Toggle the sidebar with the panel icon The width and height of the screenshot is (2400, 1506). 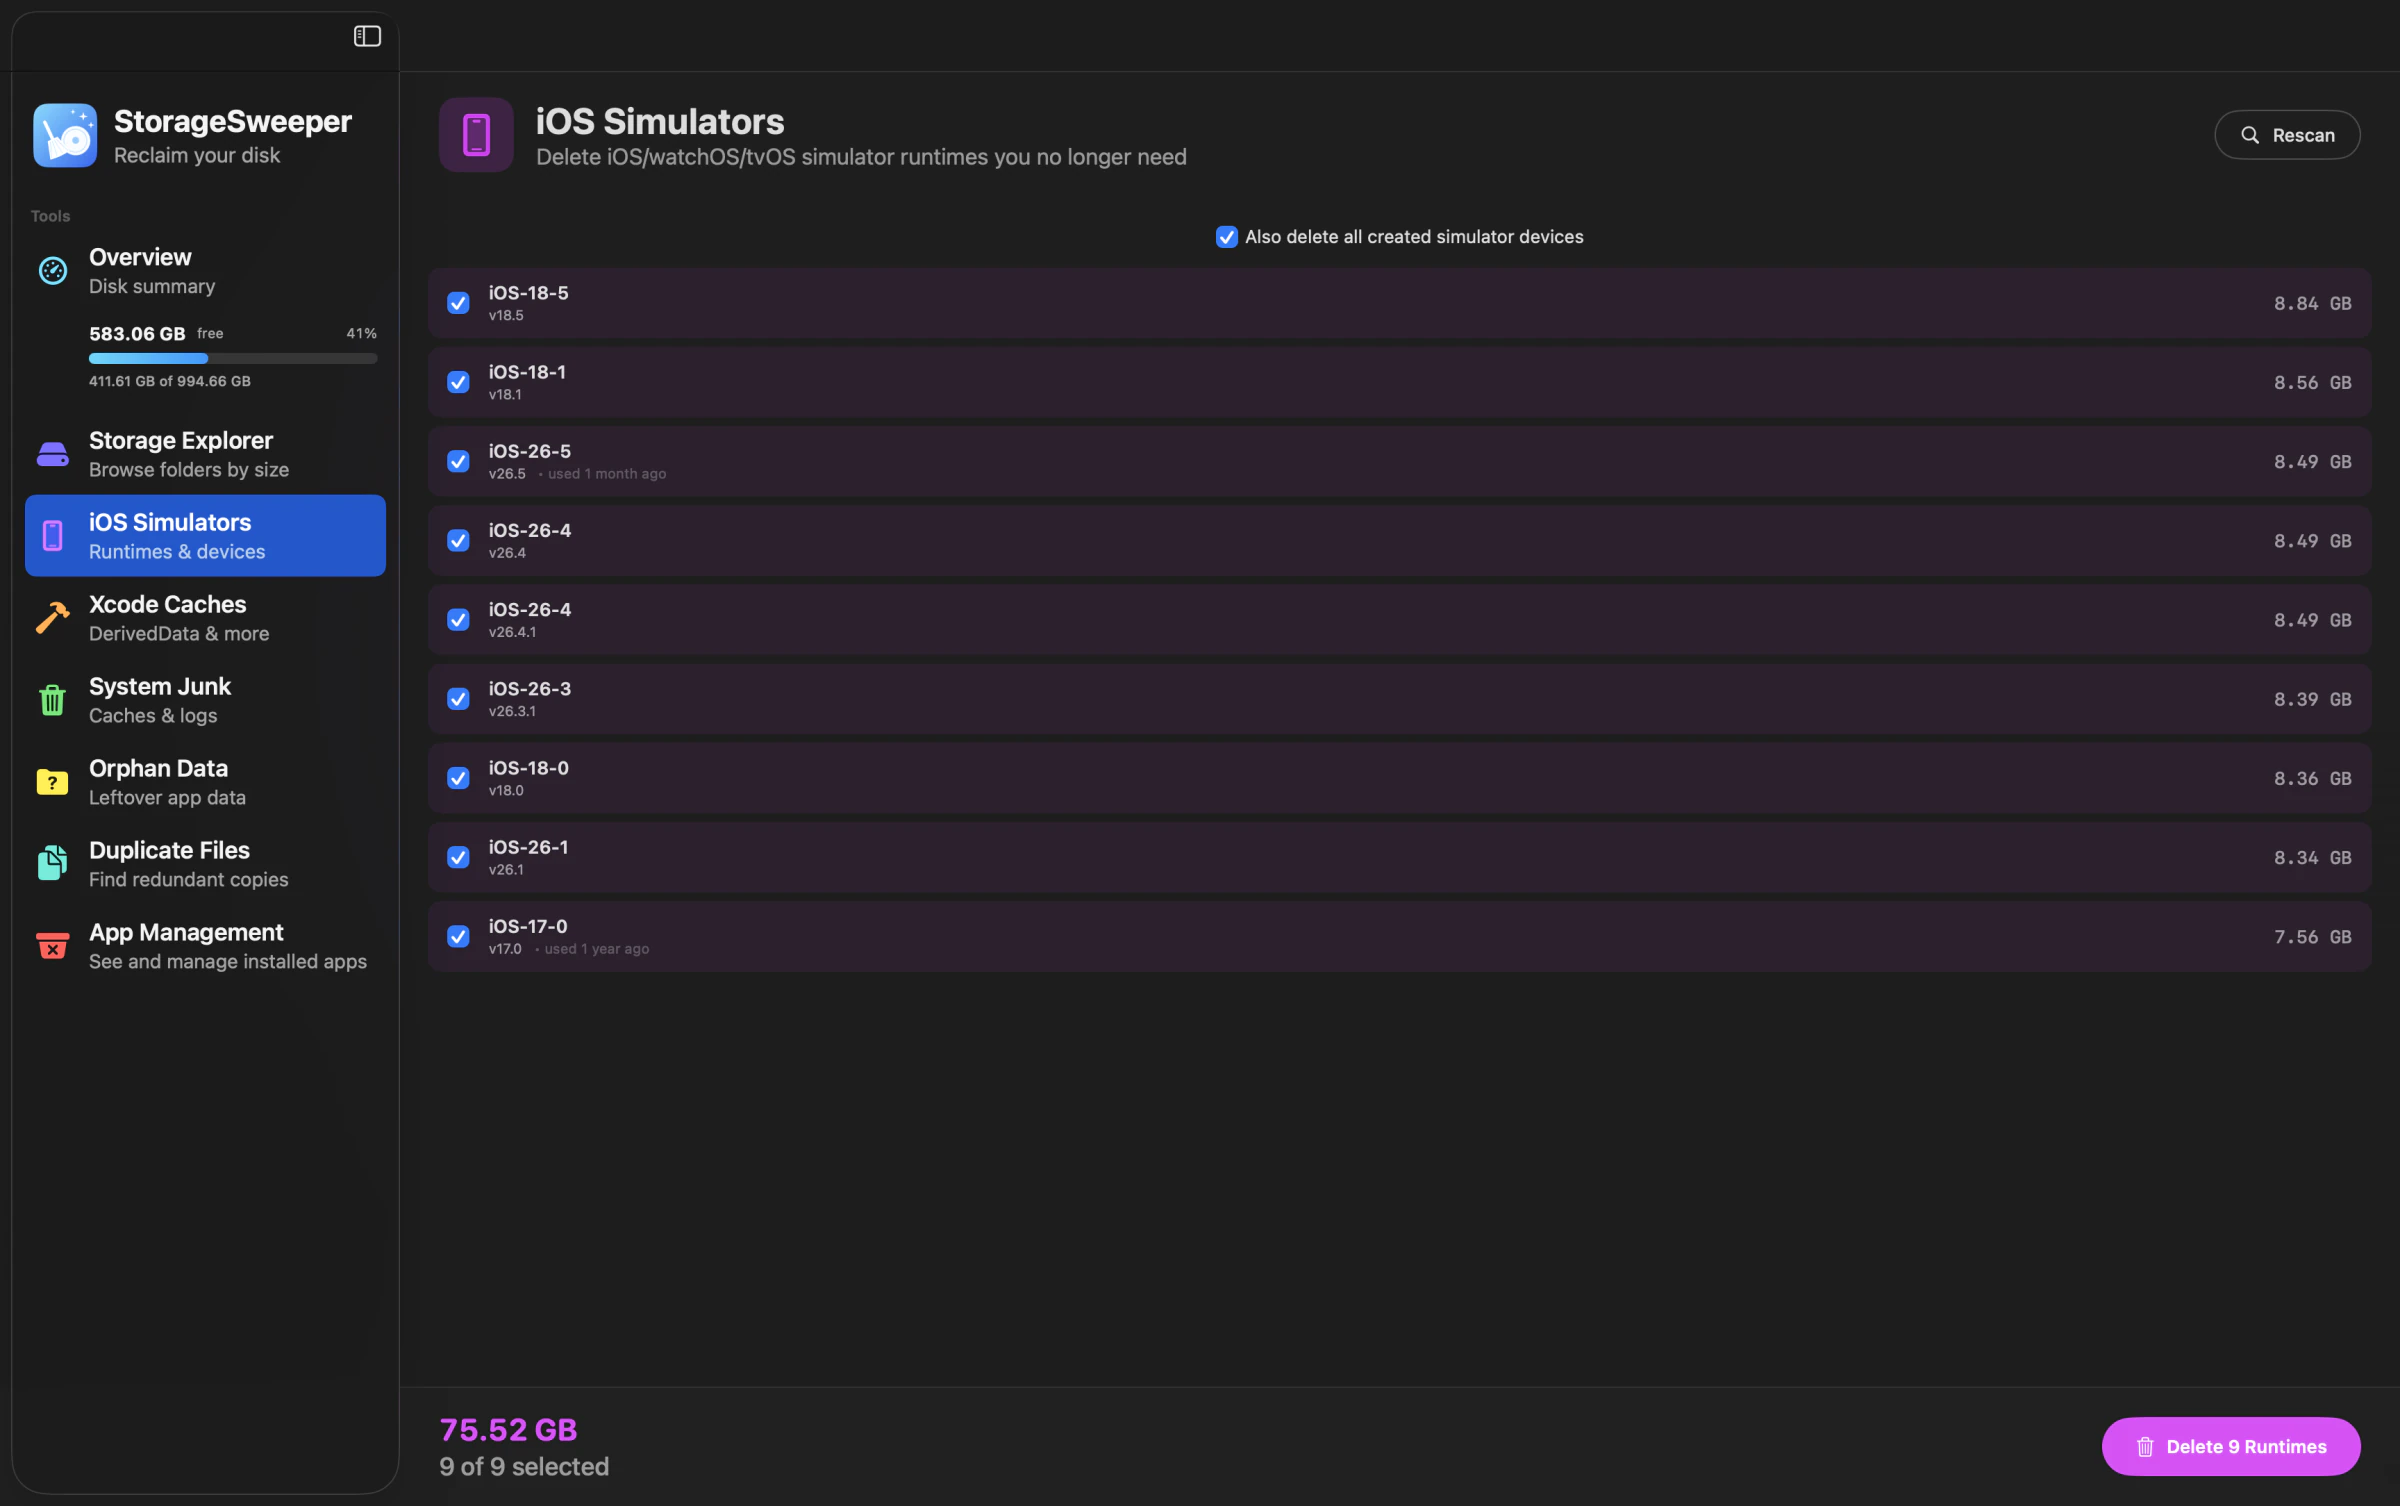[x=367, y=36]
